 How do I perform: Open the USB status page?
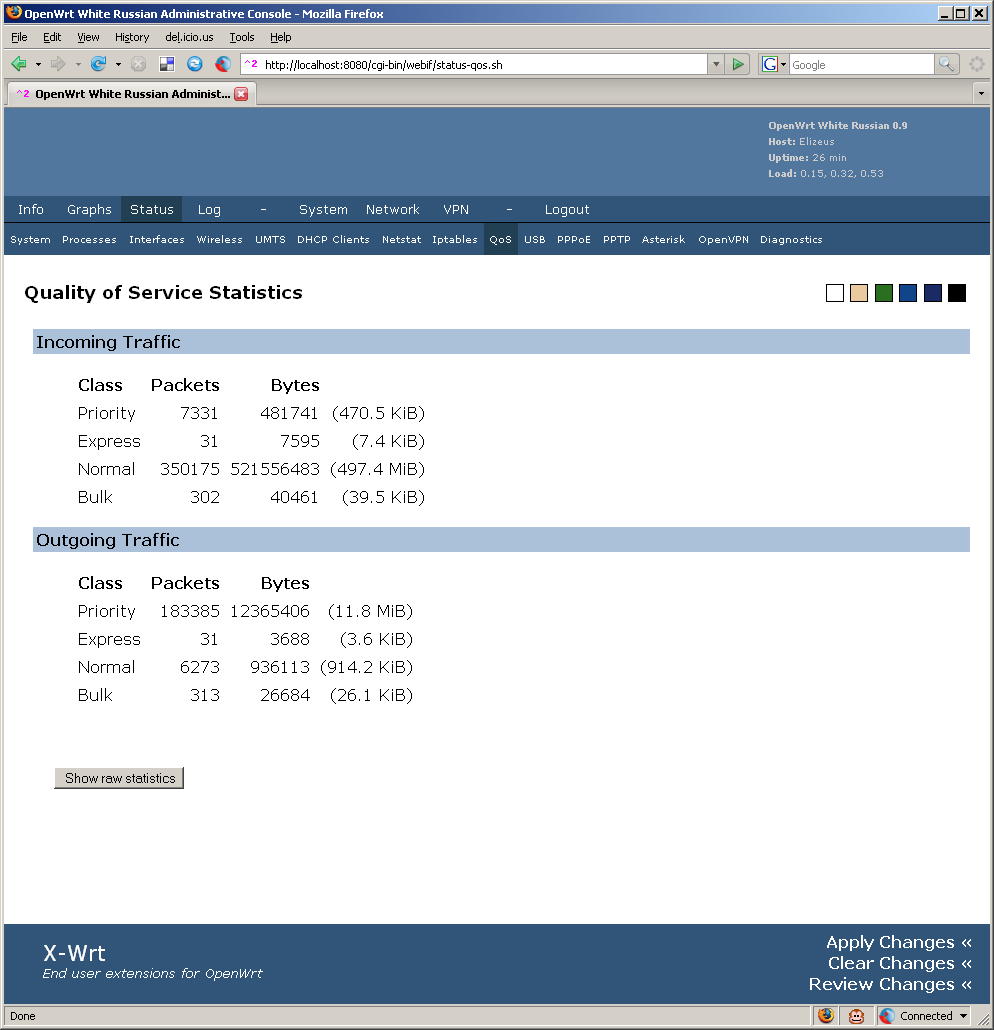(534, 240)
